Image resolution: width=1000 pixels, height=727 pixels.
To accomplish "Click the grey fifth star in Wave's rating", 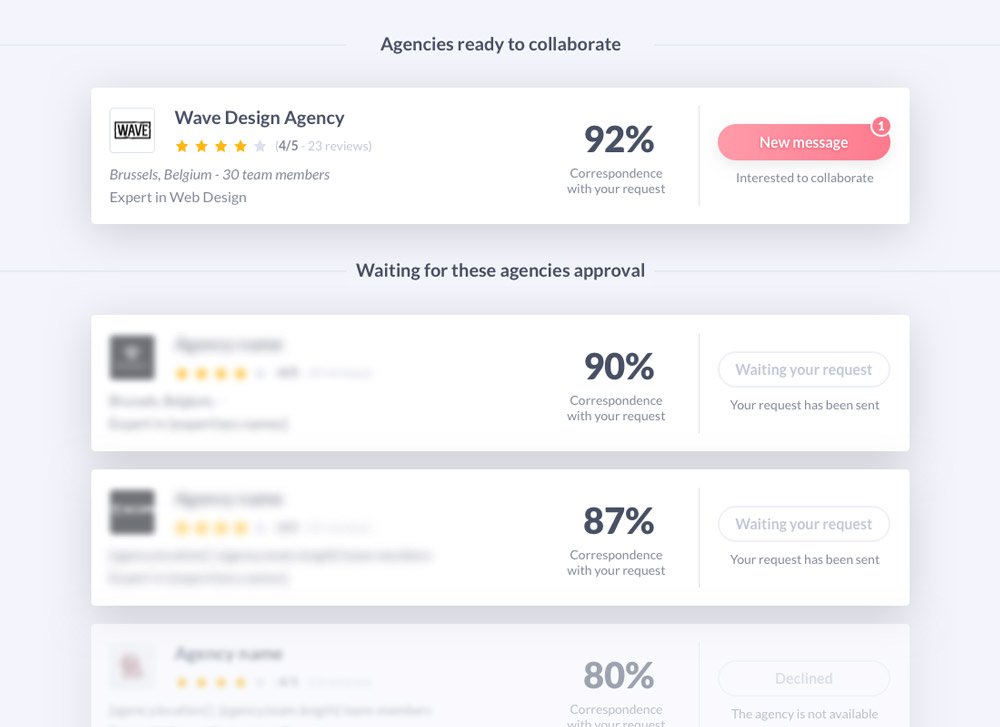I will tap(260, 146).
